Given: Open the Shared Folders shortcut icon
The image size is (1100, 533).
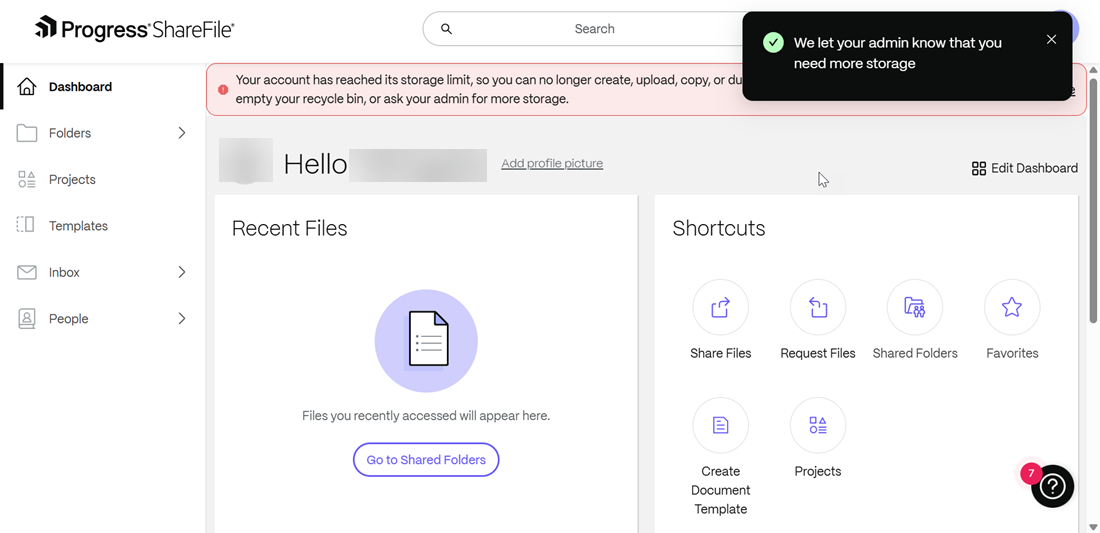Looking at the screenshot, I should (x=914, y=308).
